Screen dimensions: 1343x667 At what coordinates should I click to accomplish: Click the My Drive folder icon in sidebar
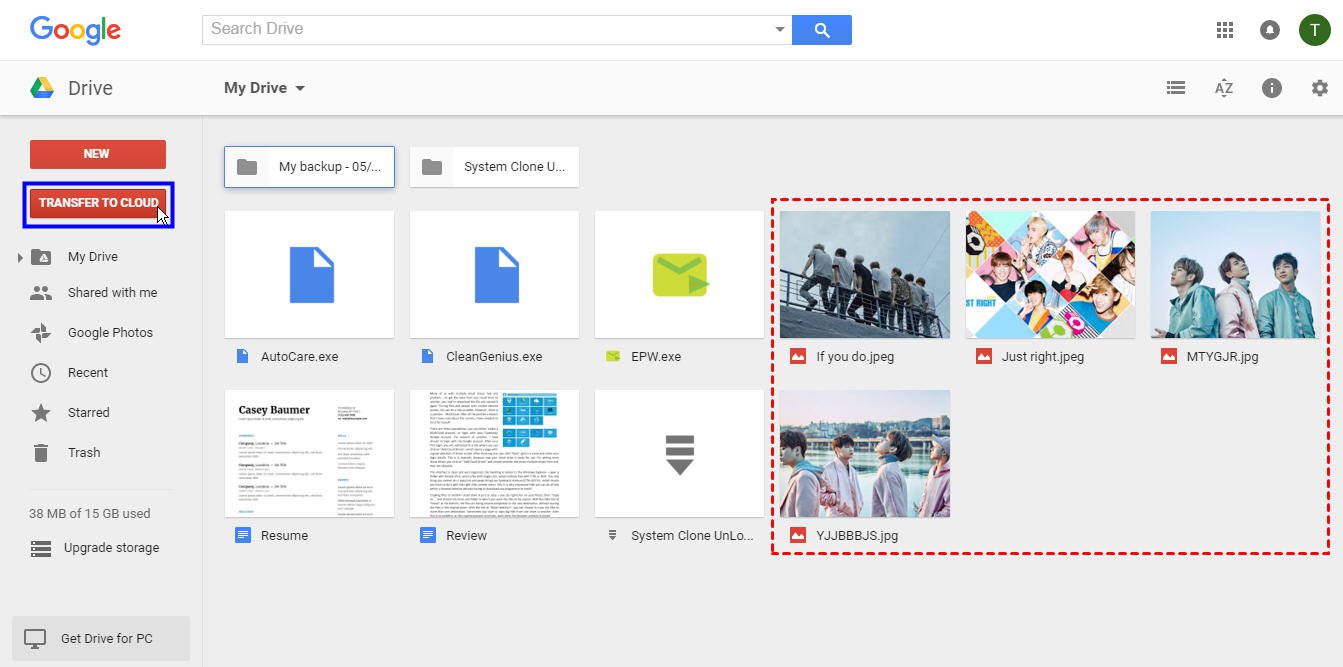[x=41, y=257]
